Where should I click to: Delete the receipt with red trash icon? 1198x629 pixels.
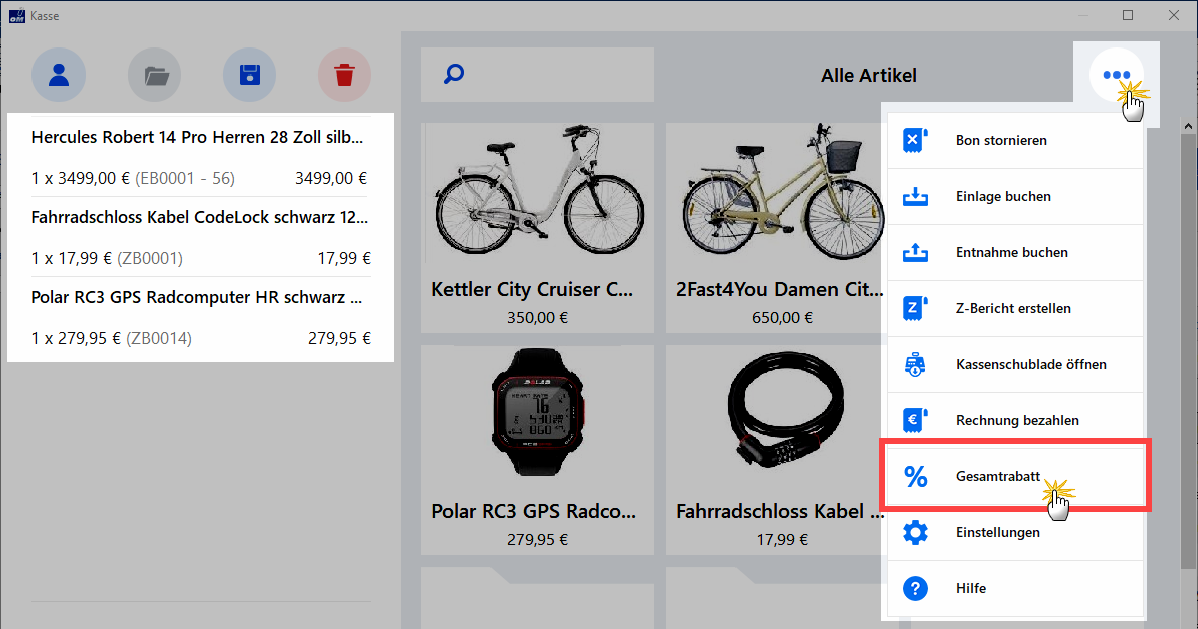(345, 75)
